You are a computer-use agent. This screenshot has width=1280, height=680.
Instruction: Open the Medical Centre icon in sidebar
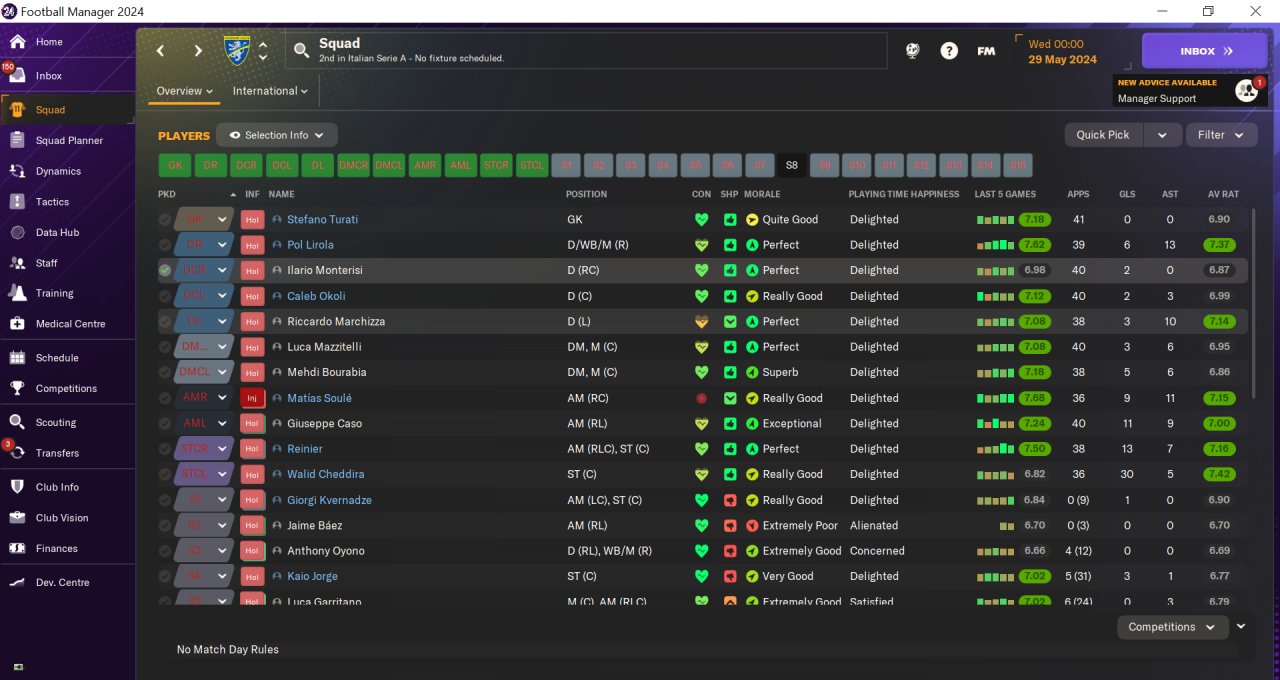[x=17, y=324]
